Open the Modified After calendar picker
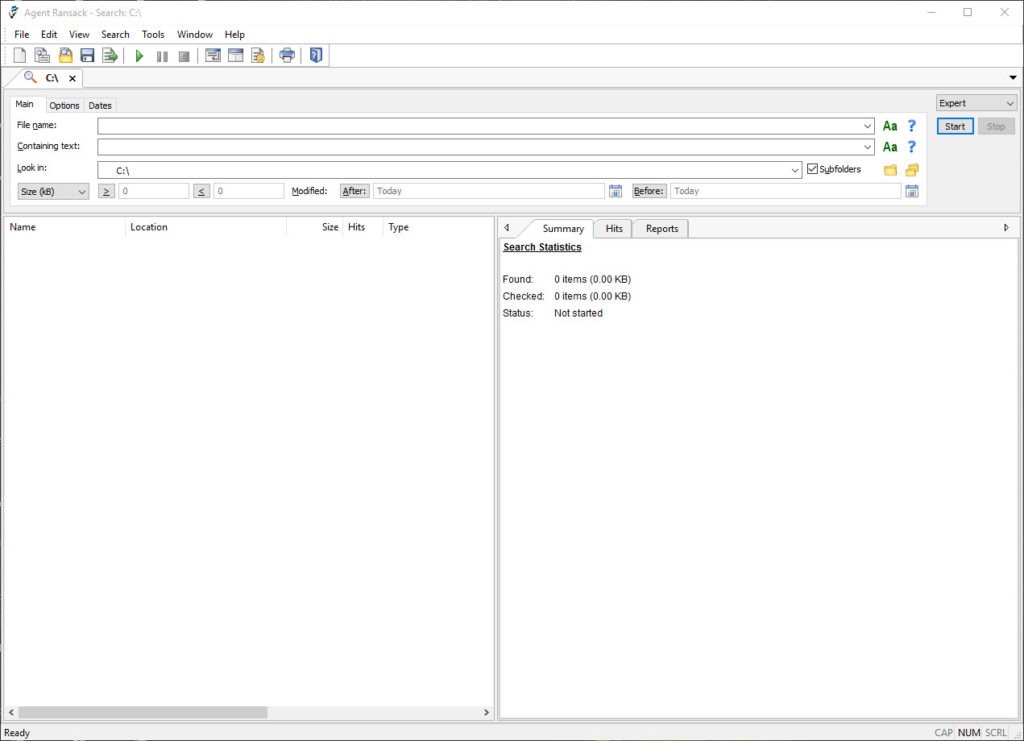 click(x=615, y=191)
